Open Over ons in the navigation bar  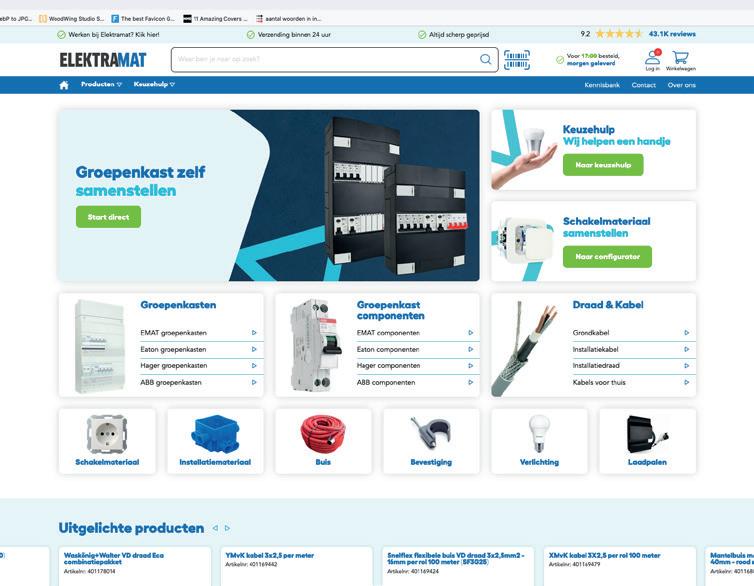681,85
